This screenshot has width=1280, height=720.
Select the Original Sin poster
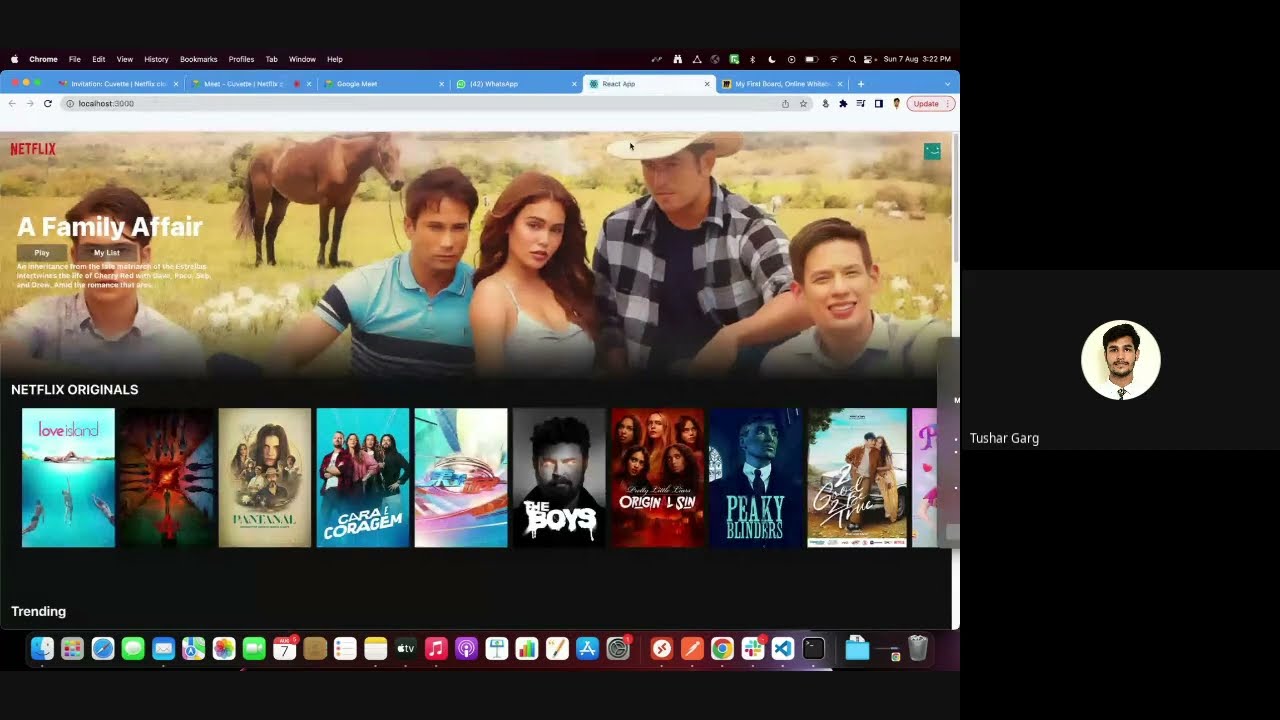657,478
